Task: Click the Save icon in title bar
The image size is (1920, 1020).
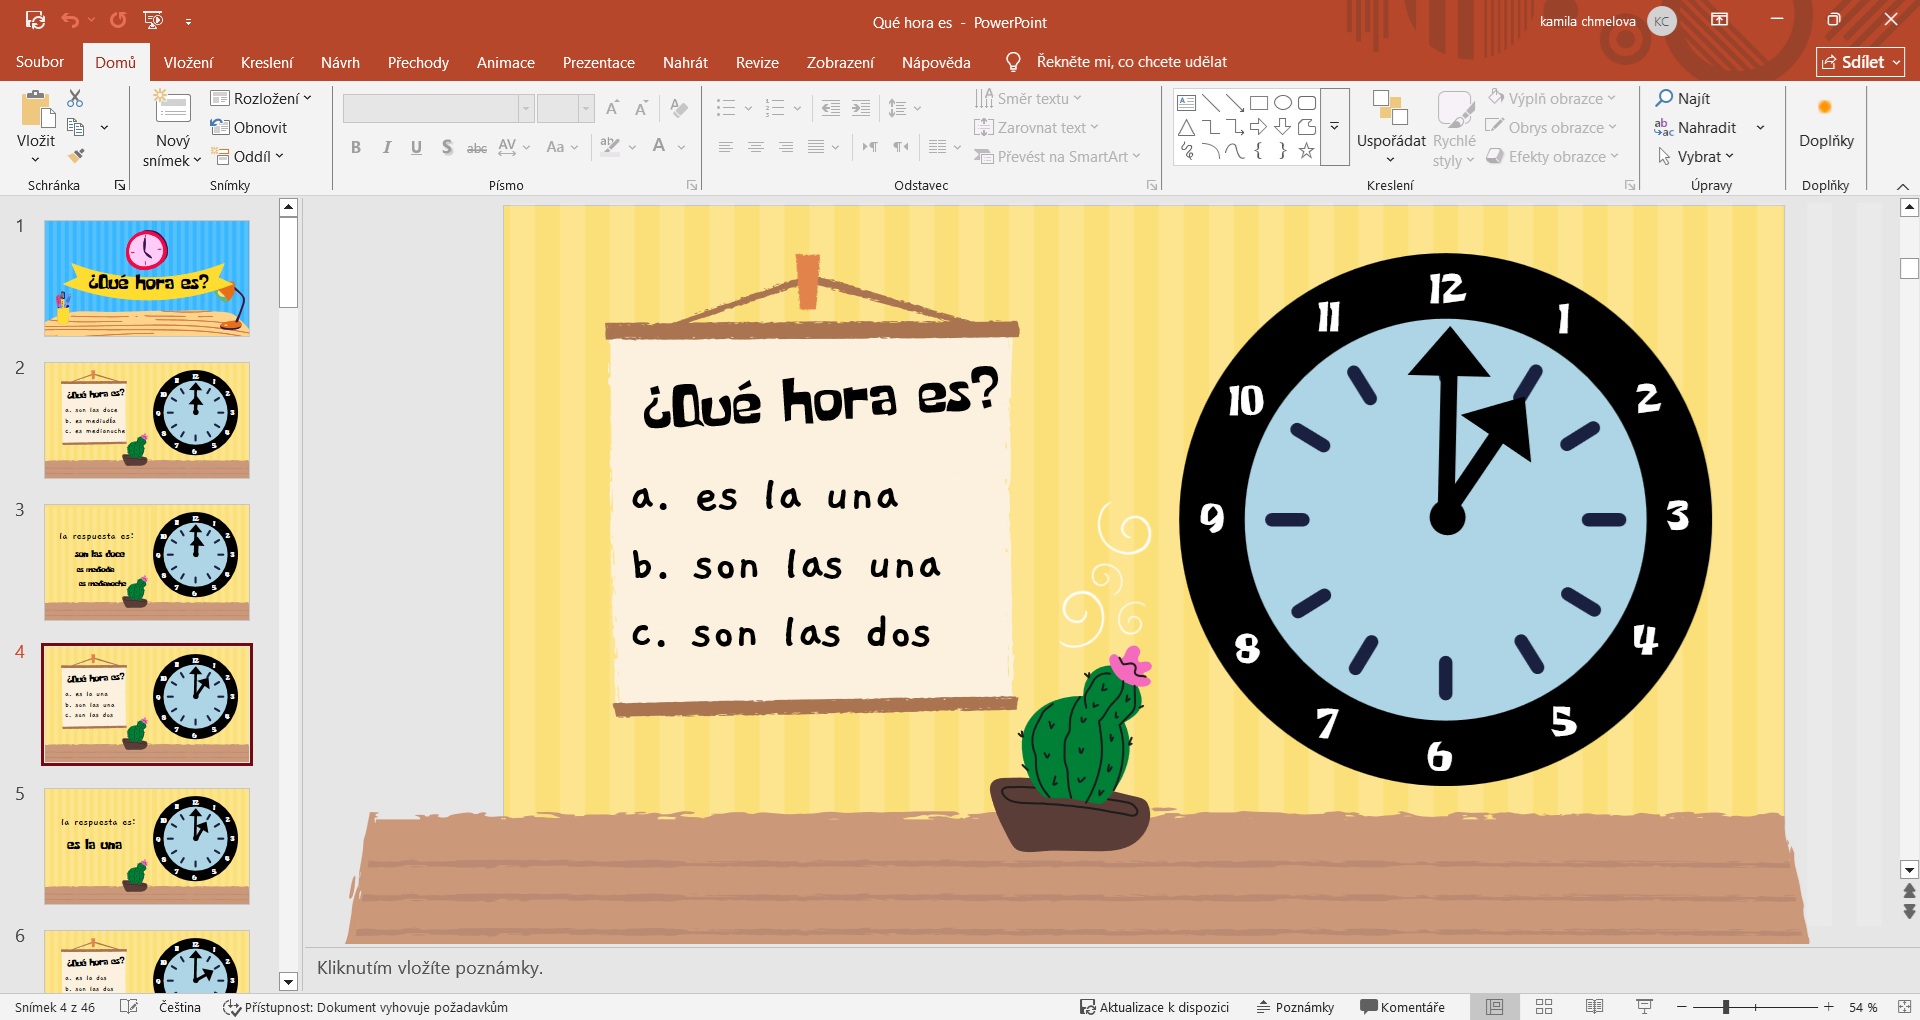Action: (35, 20)
